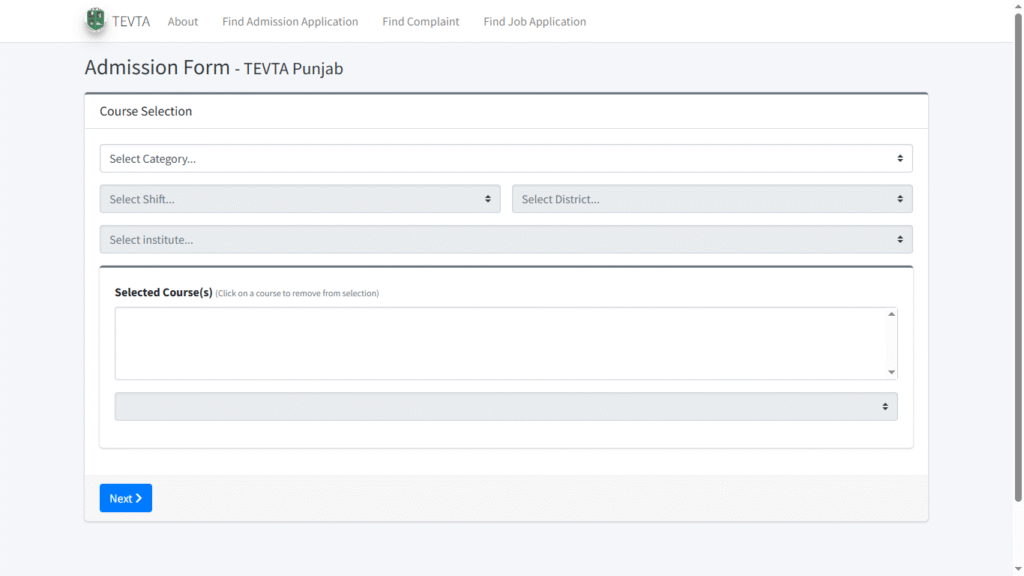Click the 'Selected Course(s)' label

point(163,293)
